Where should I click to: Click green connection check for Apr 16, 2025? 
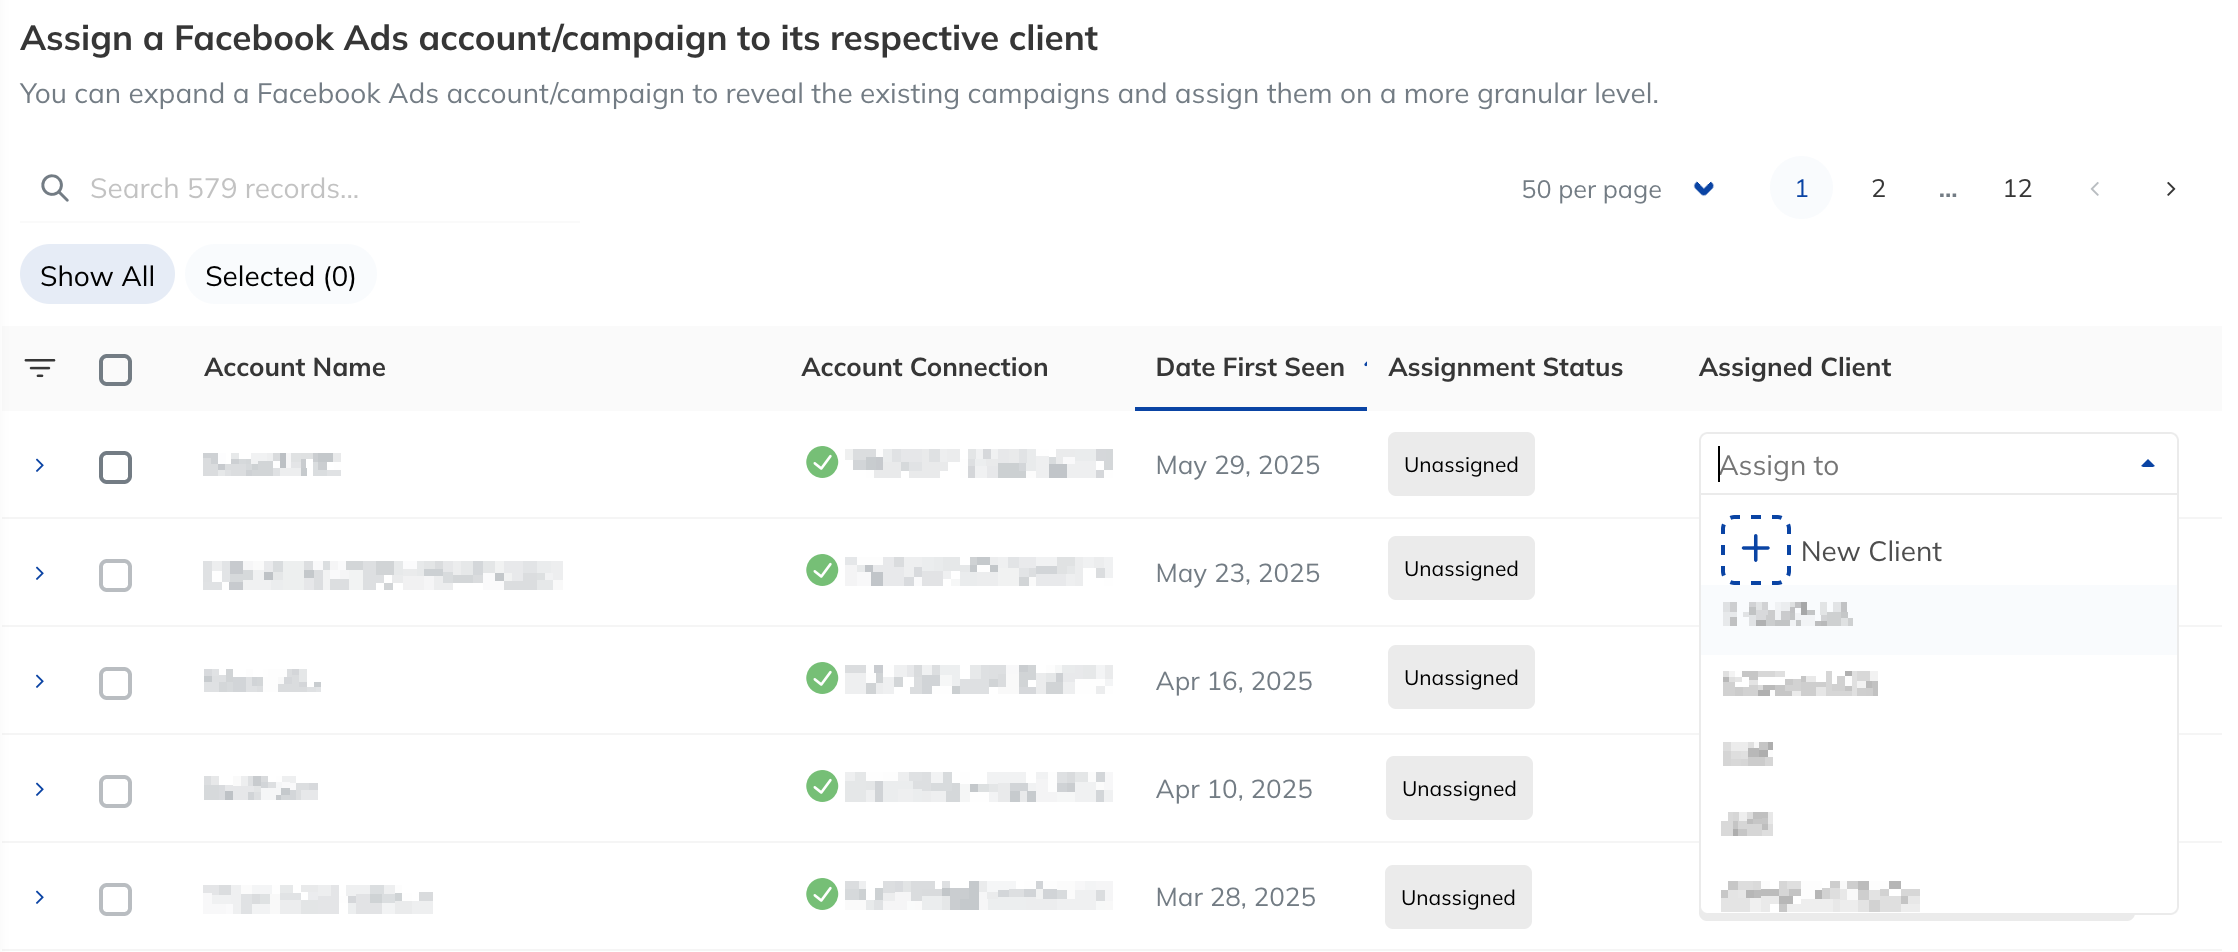click(822, 678)
